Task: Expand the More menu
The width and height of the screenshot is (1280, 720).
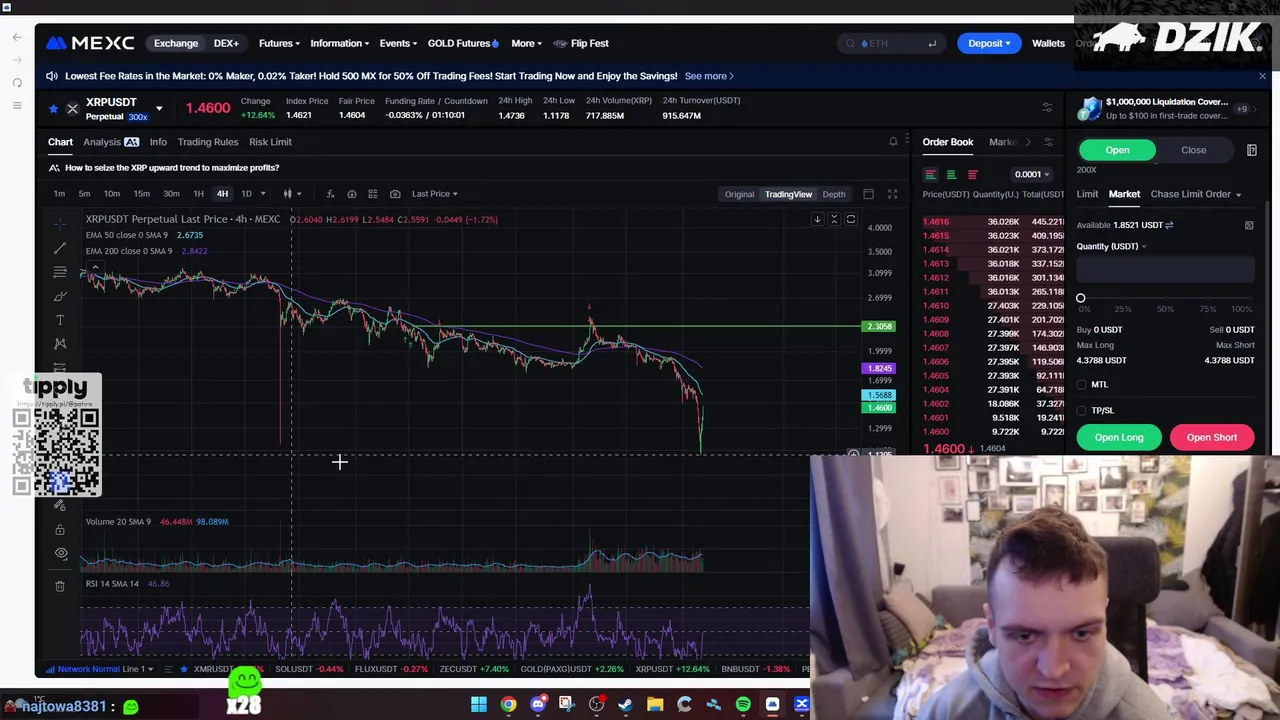Action: [x=526, y=43]
